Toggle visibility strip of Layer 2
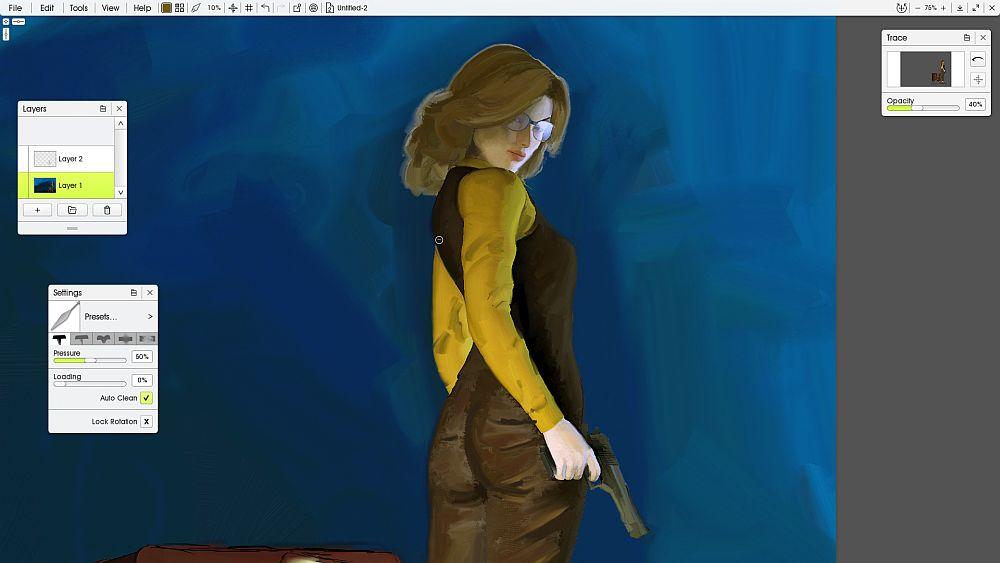The height and width of the screenshot is (563, 1000). coord(24,159)
